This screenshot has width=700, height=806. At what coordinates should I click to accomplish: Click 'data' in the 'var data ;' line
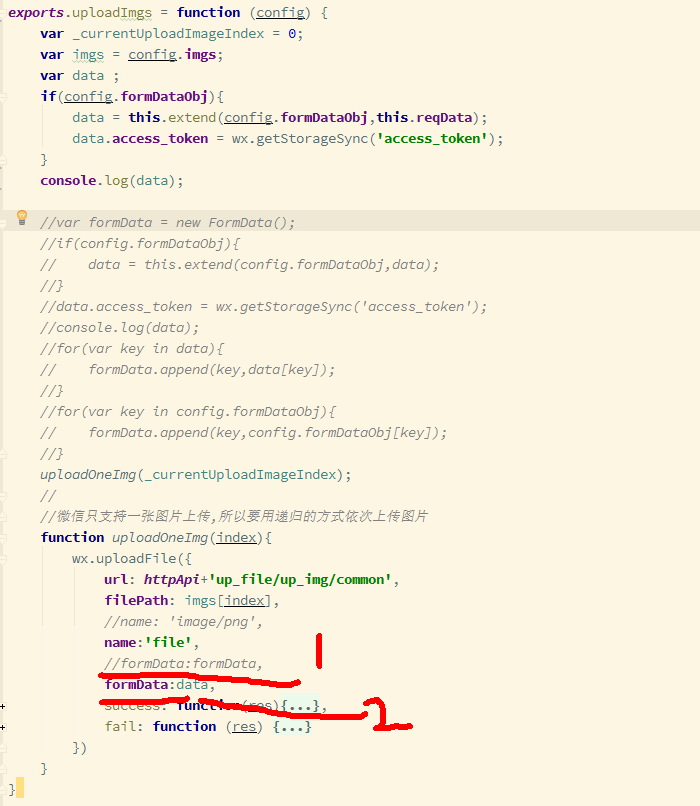88,76
